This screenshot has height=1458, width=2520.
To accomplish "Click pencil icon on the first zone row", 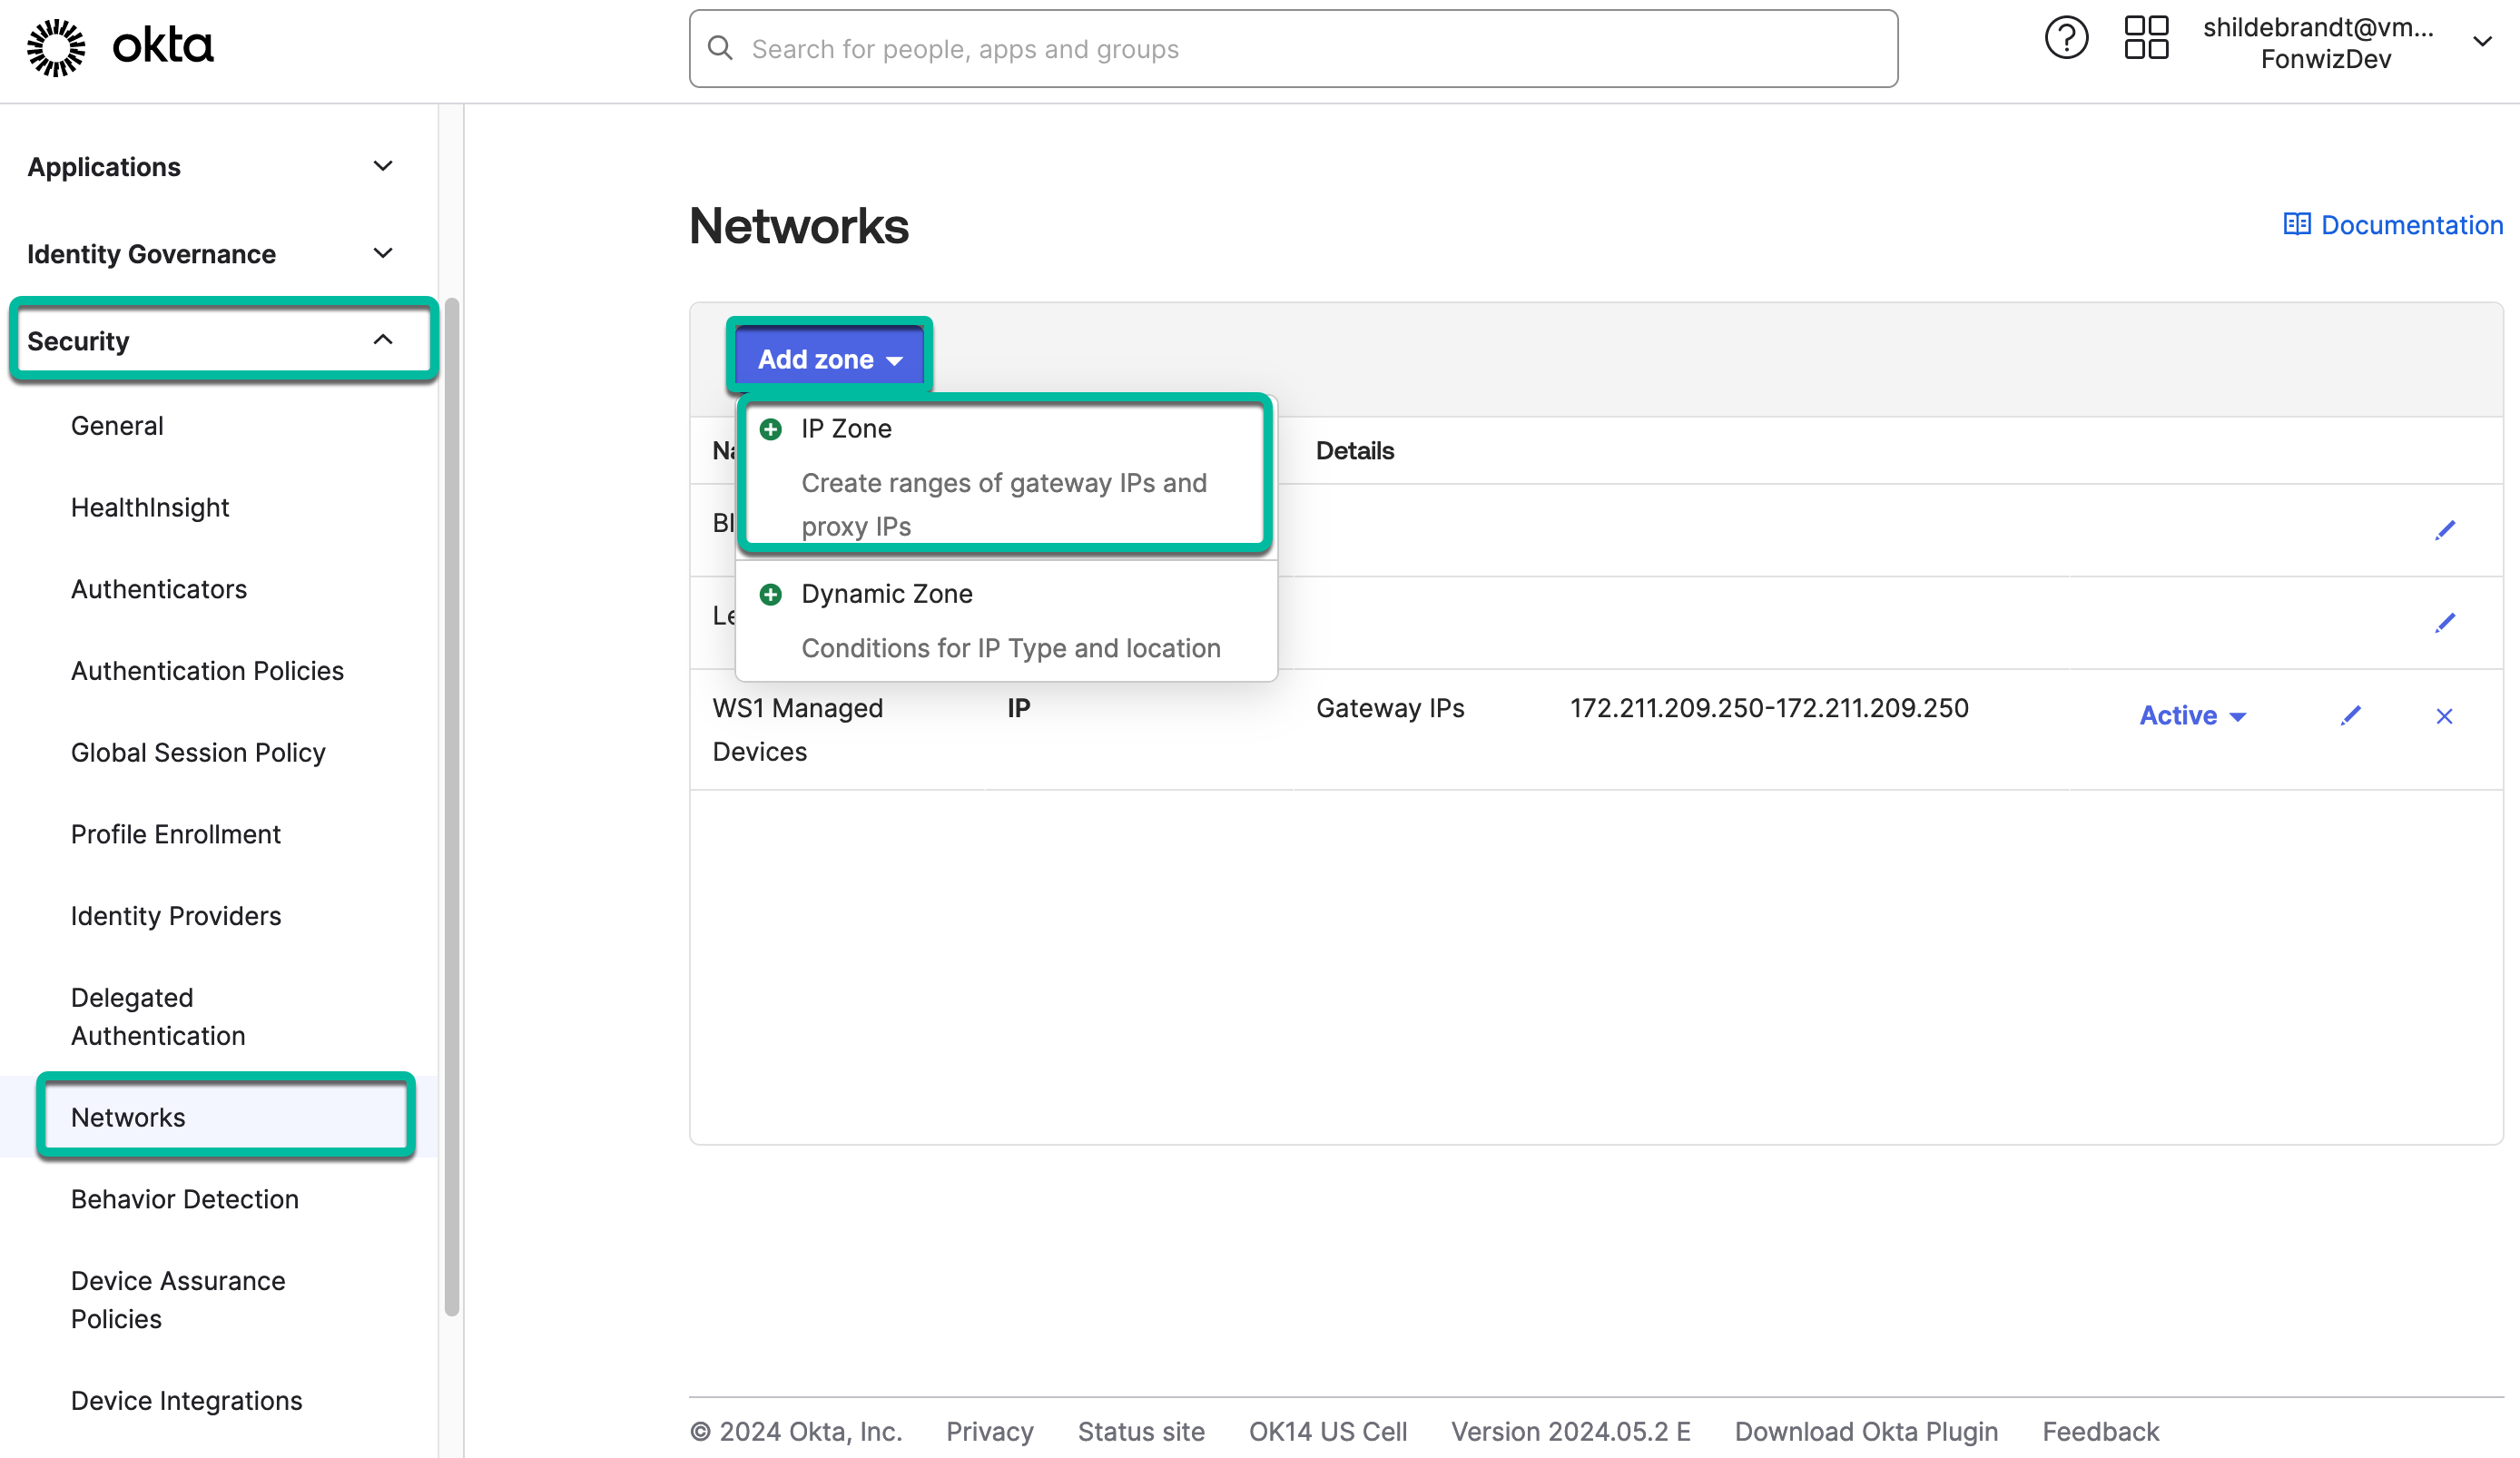I will 2446,530.
